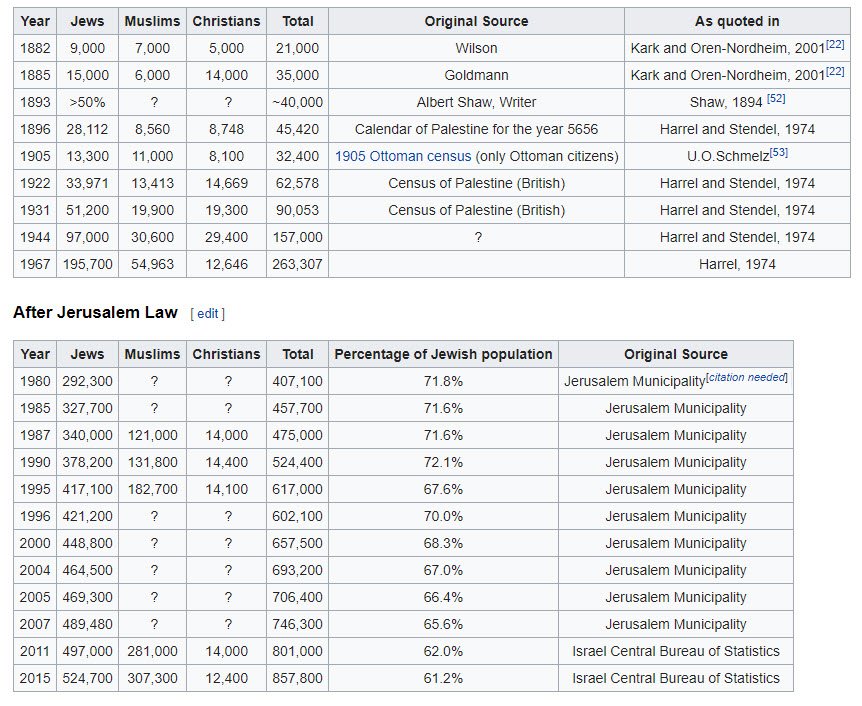Select the 71.8% cell for 1980
The height and width of the screenshot is (706, 862).
tap(443, 381)
